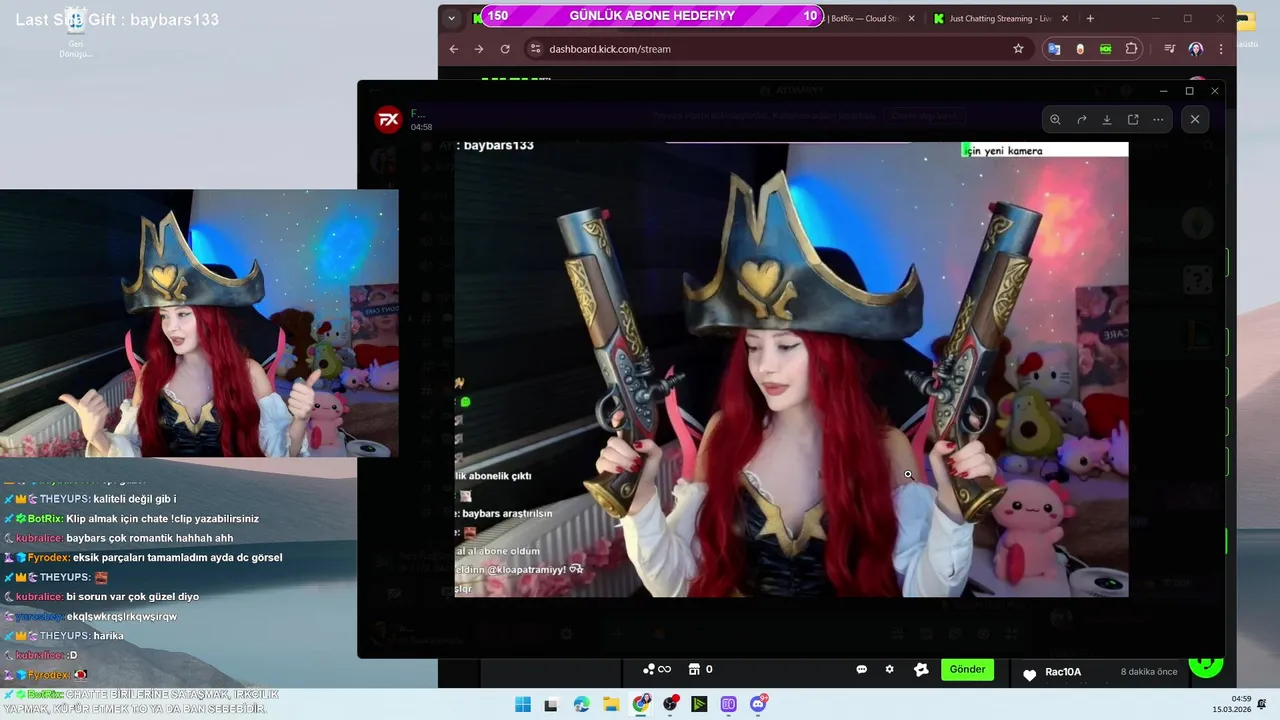This screenshot has height=720, width=1280.
Task: Close the BotRix browser tab
Action: (x=911, y=18)
